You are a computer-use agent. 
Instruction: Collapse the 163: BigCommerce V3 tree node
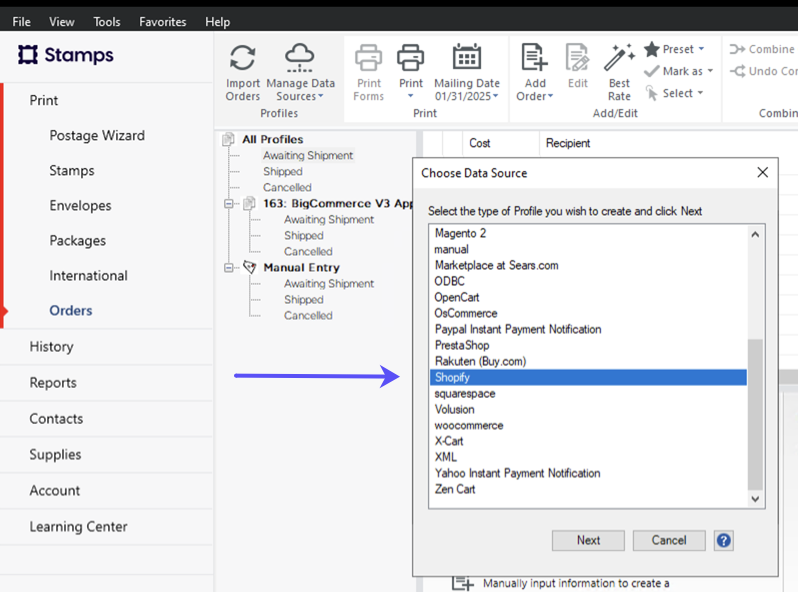click(229, 204)
